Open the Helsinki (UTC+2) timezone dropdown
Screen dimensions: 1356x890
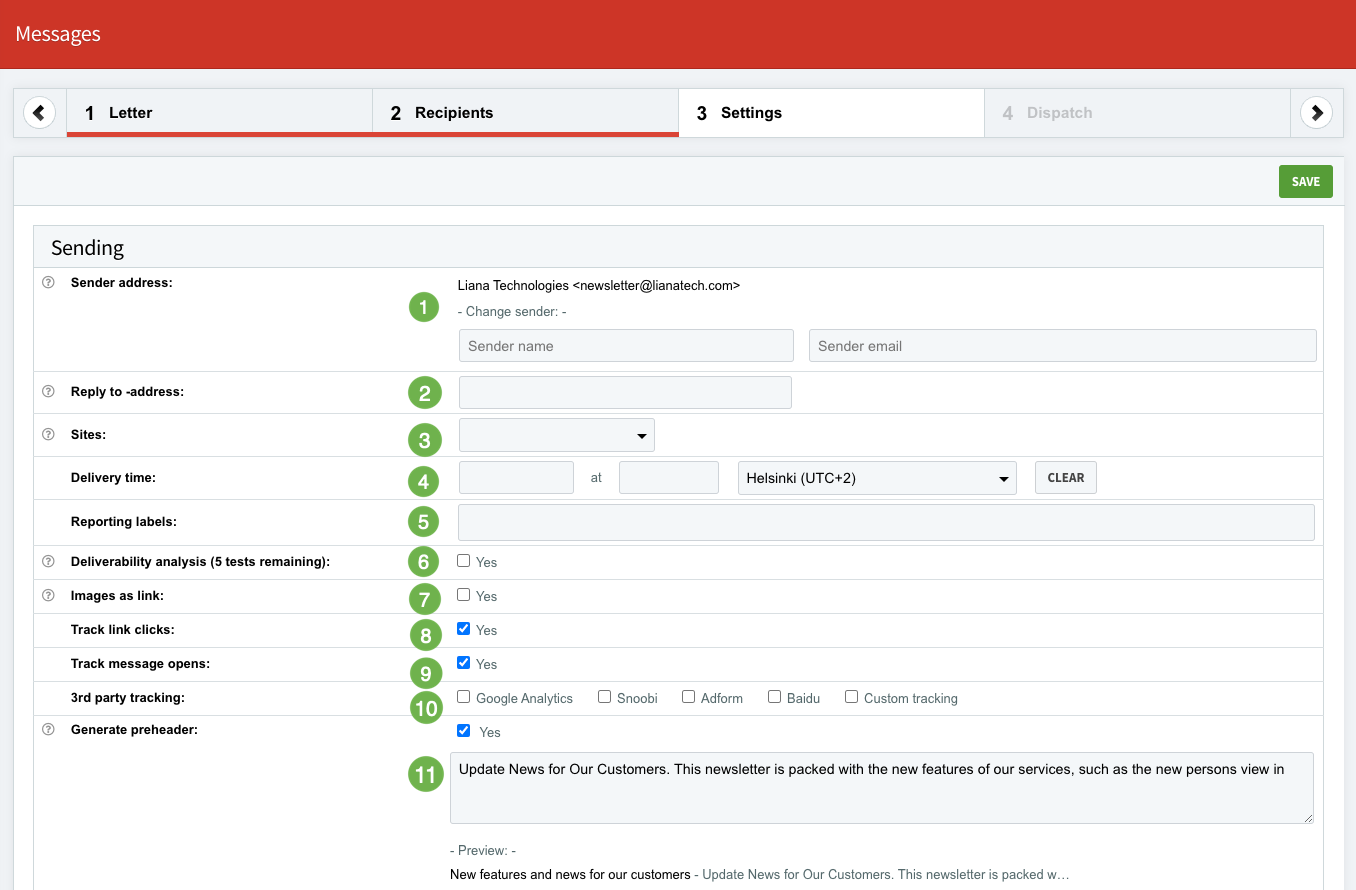coord(877,478)
